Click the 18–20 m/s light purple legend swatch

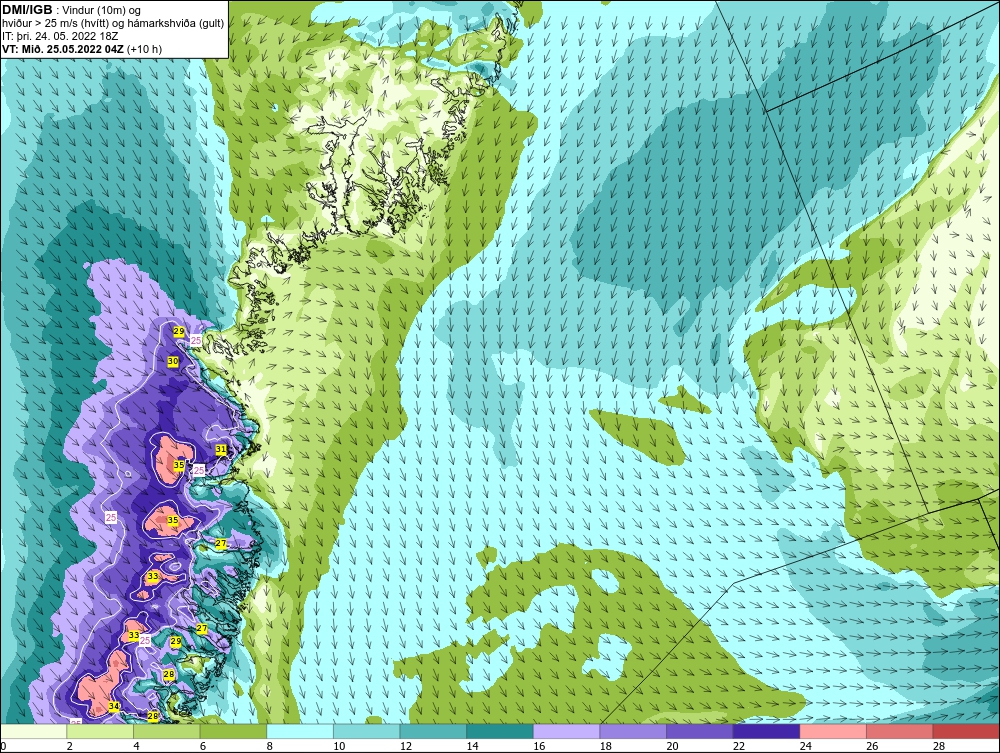633,731
